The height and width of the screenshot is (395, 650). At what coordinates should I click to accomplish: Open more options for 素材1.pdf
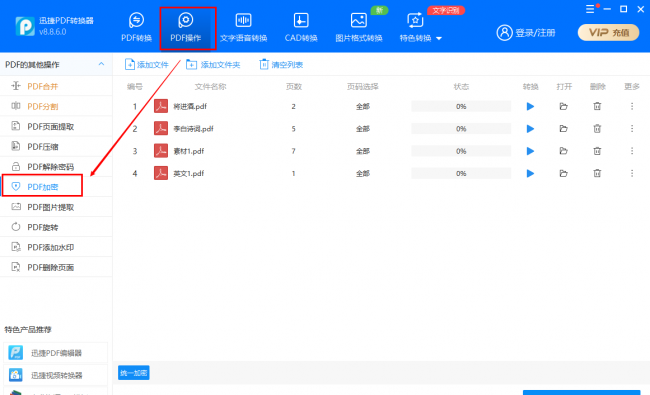tap(632, 151)
